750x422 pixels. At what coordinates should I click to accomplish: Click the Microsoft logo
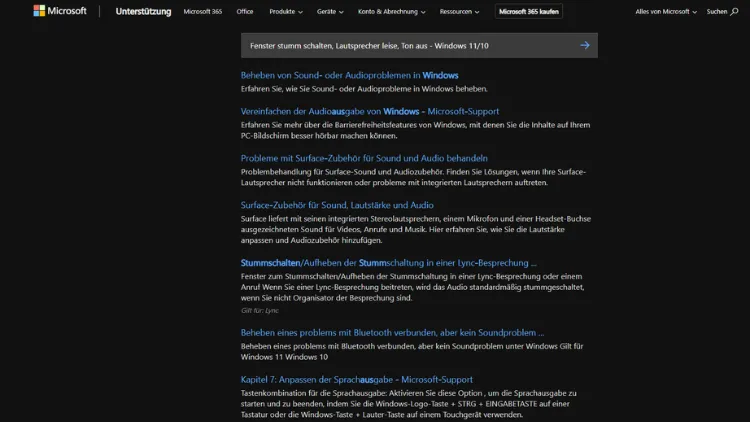pos(60,11)
